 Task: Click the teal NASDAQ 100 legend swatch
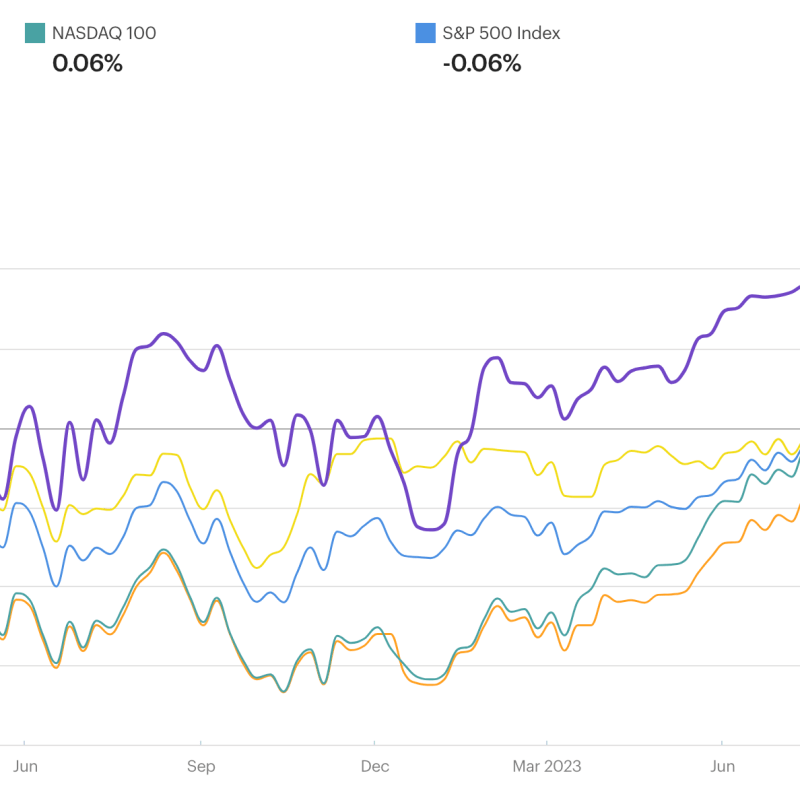point(34,33)
